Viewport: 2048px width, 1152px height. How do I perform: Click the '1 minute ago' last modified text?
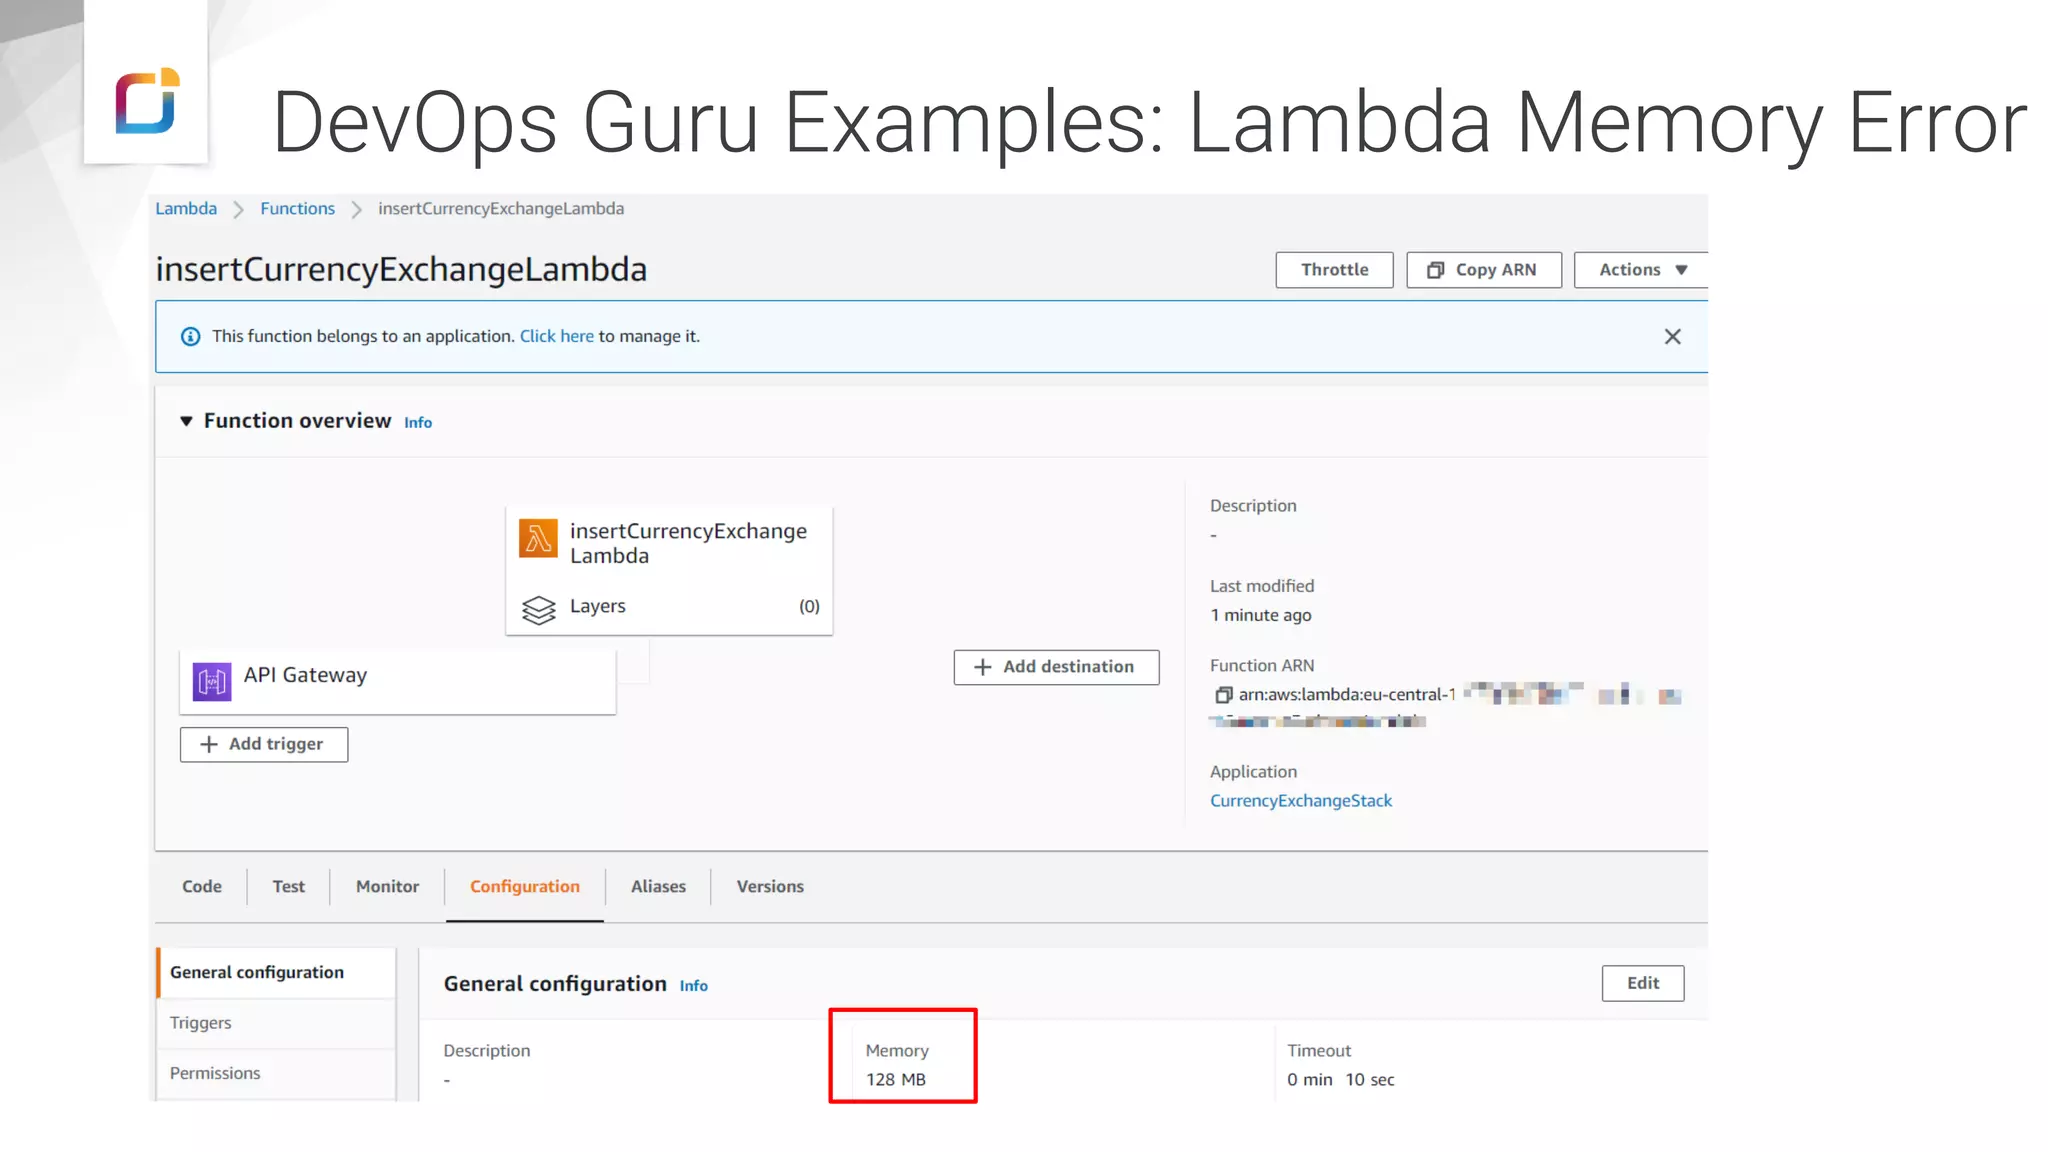click(x=1261, y=616)
